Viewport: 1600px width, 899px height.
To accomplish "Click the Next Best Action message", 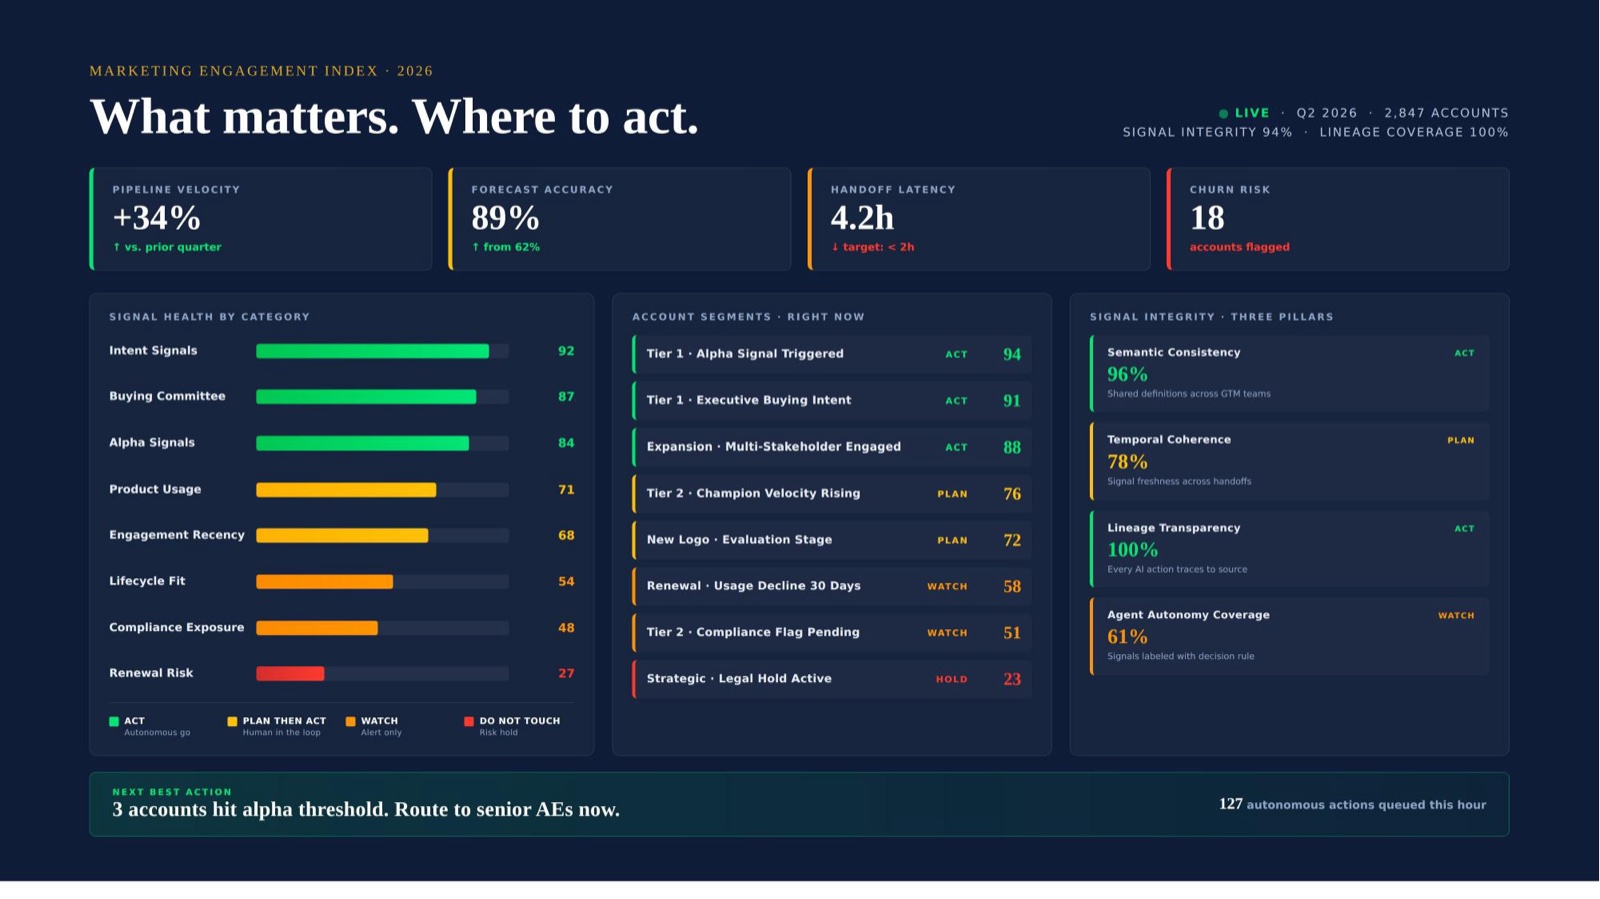I will (366, 810).
